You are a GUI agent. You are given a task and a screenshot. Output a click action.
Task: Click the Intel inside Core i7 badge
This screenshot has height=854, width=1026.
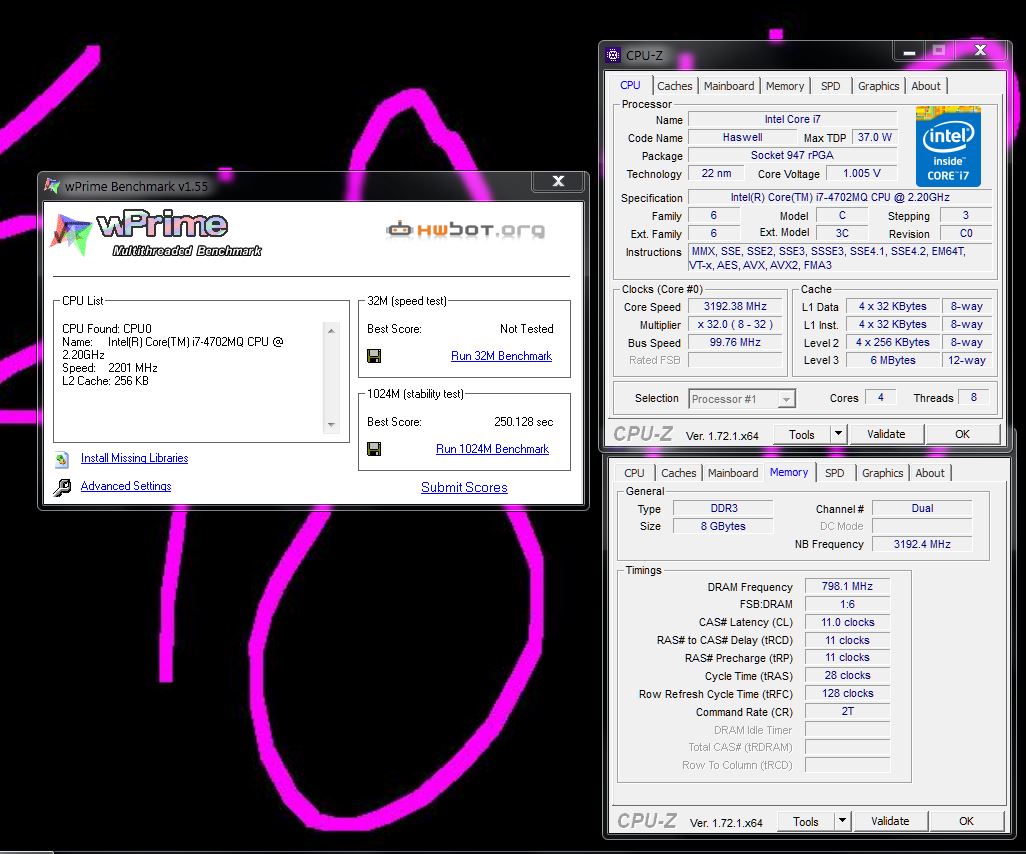[948, 146]
